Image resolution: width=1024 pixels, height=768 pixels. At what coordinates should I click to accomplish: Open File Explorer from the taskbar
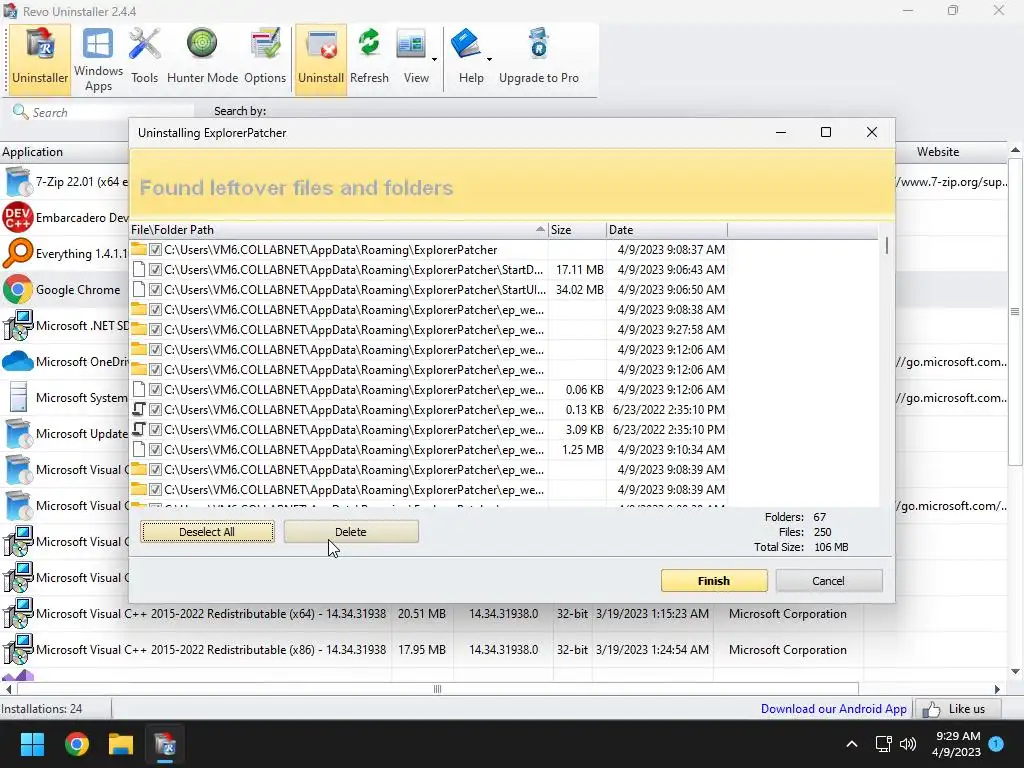pyautogui.click(x=121, y=744)
